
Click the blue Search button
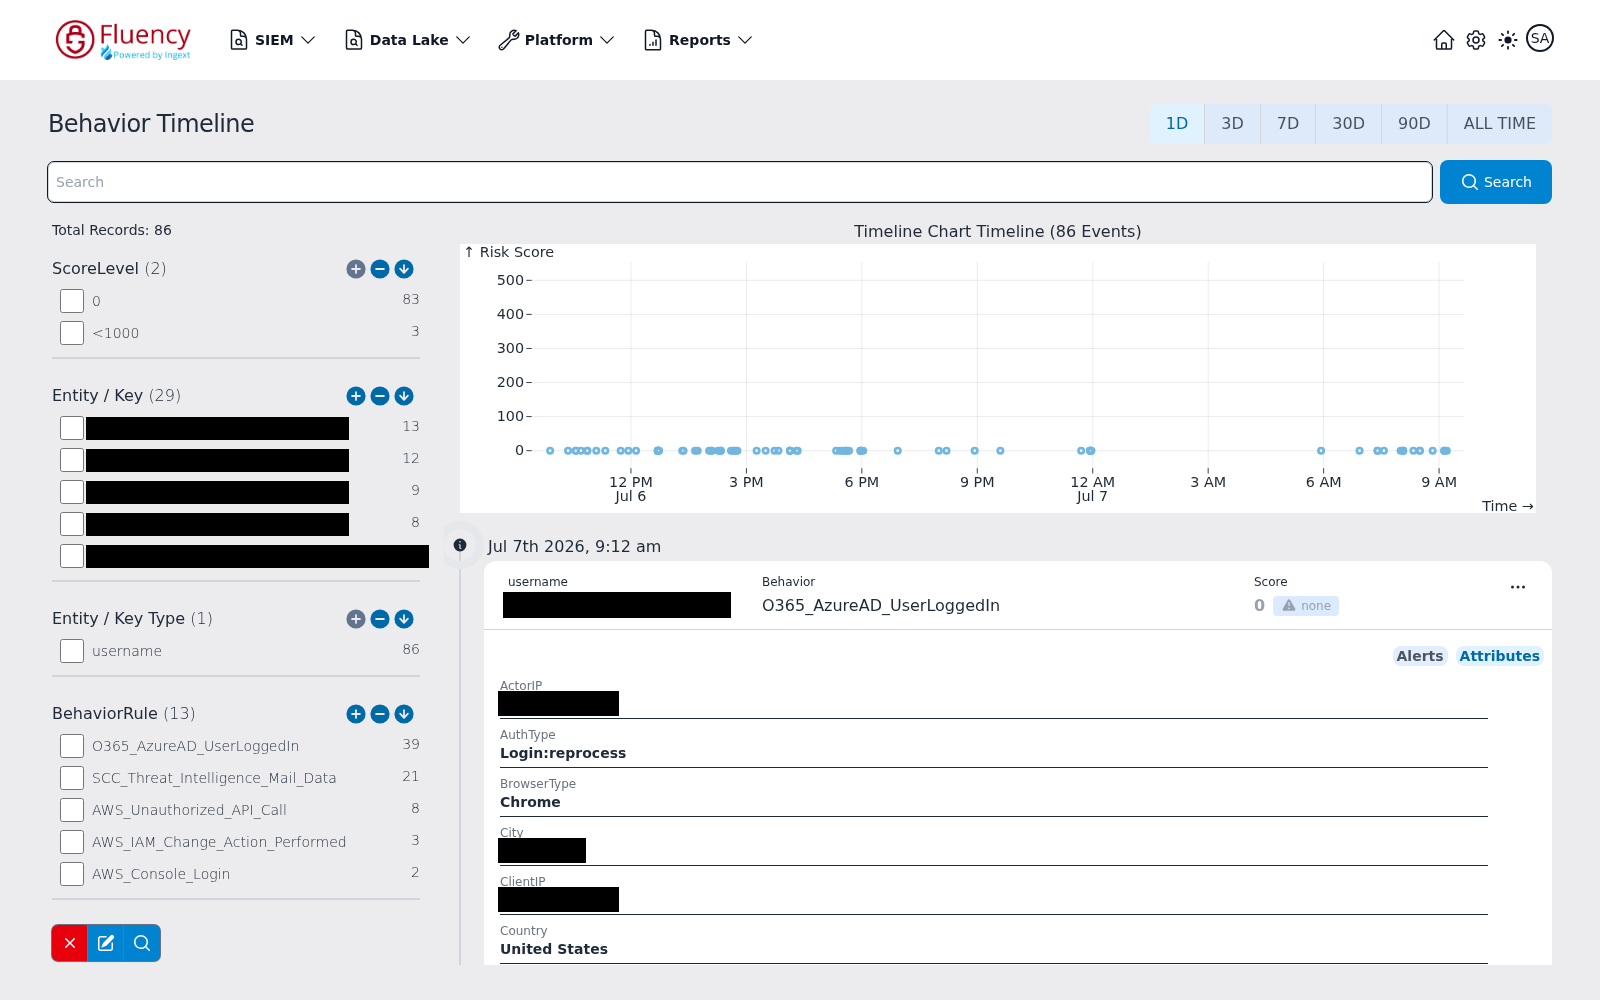1496,182
